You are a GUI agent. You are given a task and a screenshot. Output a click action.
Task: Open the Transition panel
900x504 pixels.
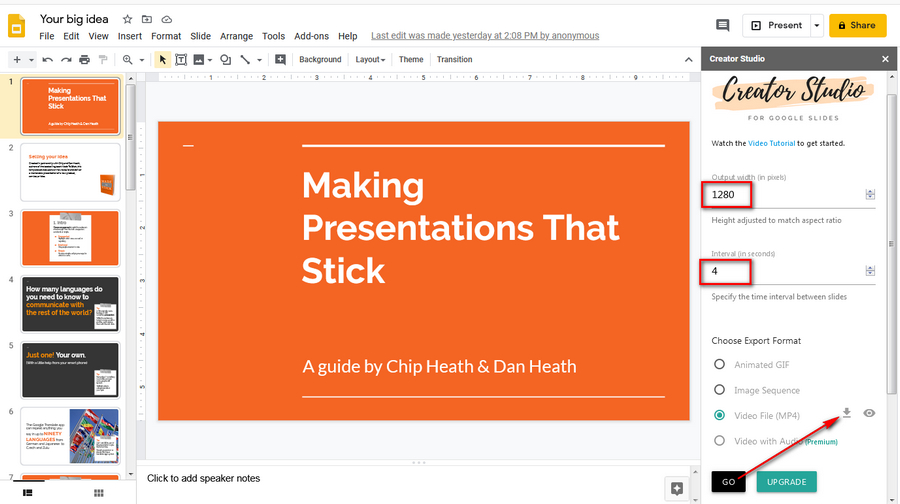point(454,60)
